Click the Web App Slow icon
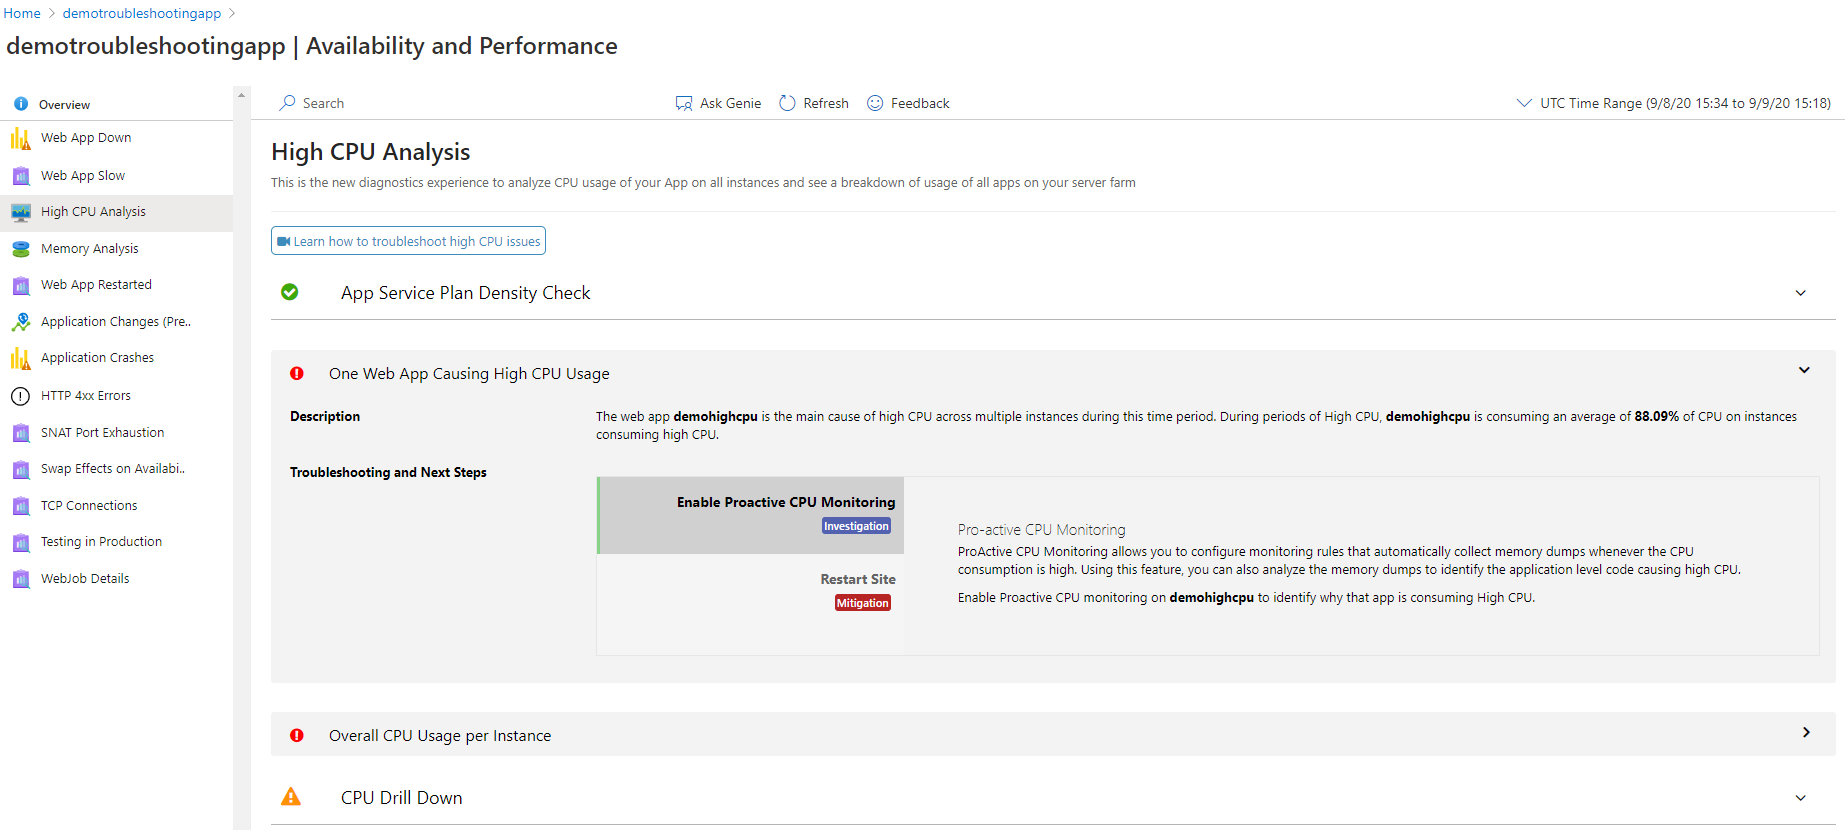The height and width of the screenshot is (830, 1845). (x=21, y=176)
